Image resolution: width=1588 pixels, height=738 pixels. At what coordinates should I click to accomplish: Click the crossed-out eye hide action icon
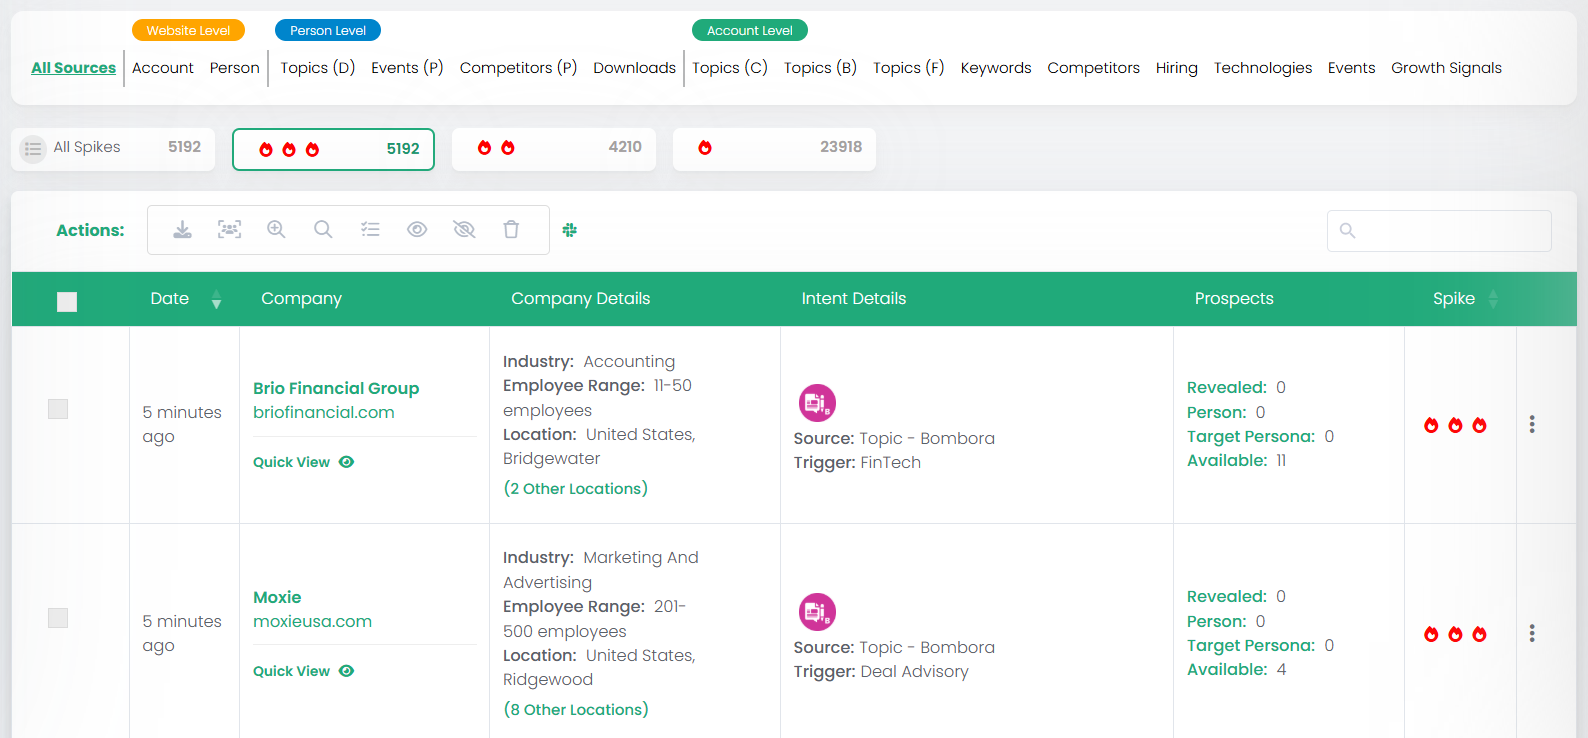[464, 230]
